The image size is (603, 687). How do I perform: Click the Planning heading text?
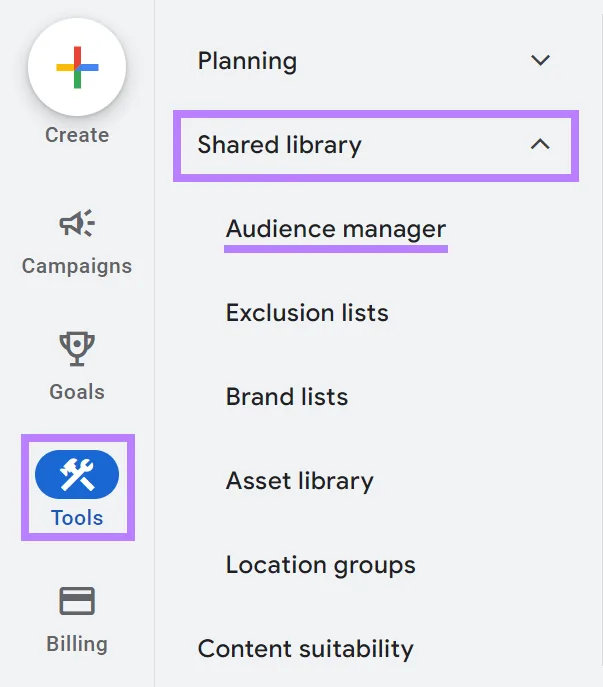click(247, 61)
